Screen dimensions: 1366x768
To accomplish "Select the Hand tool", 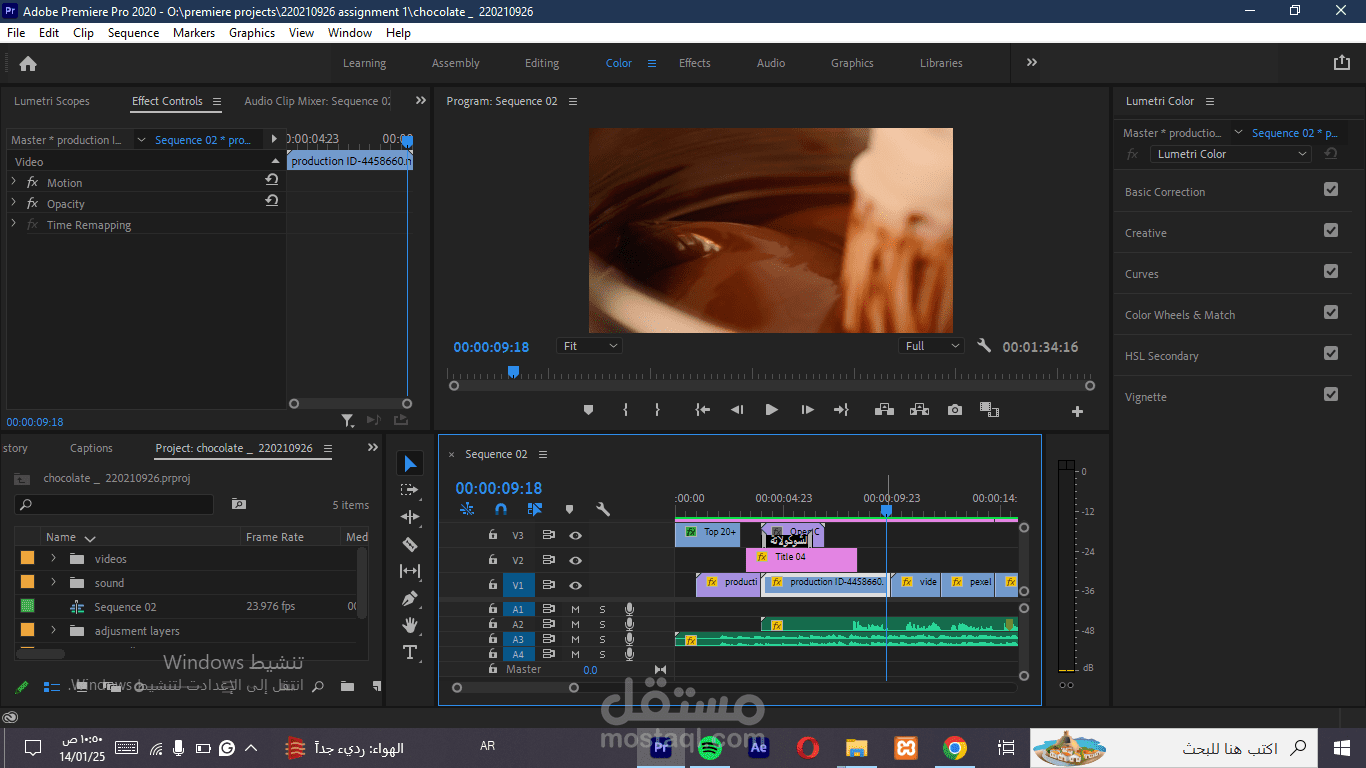I will pos(410,625).
